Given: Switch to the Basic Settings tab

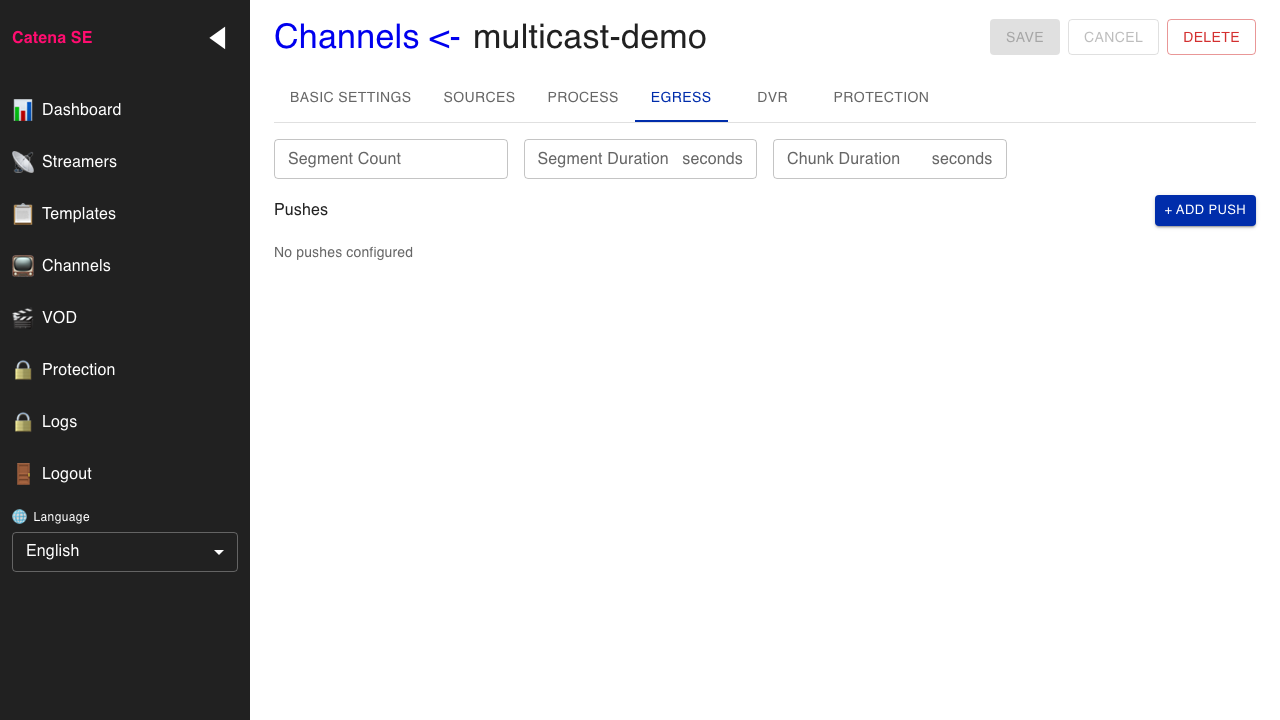Looking at the screenshot, I should 350,97.
